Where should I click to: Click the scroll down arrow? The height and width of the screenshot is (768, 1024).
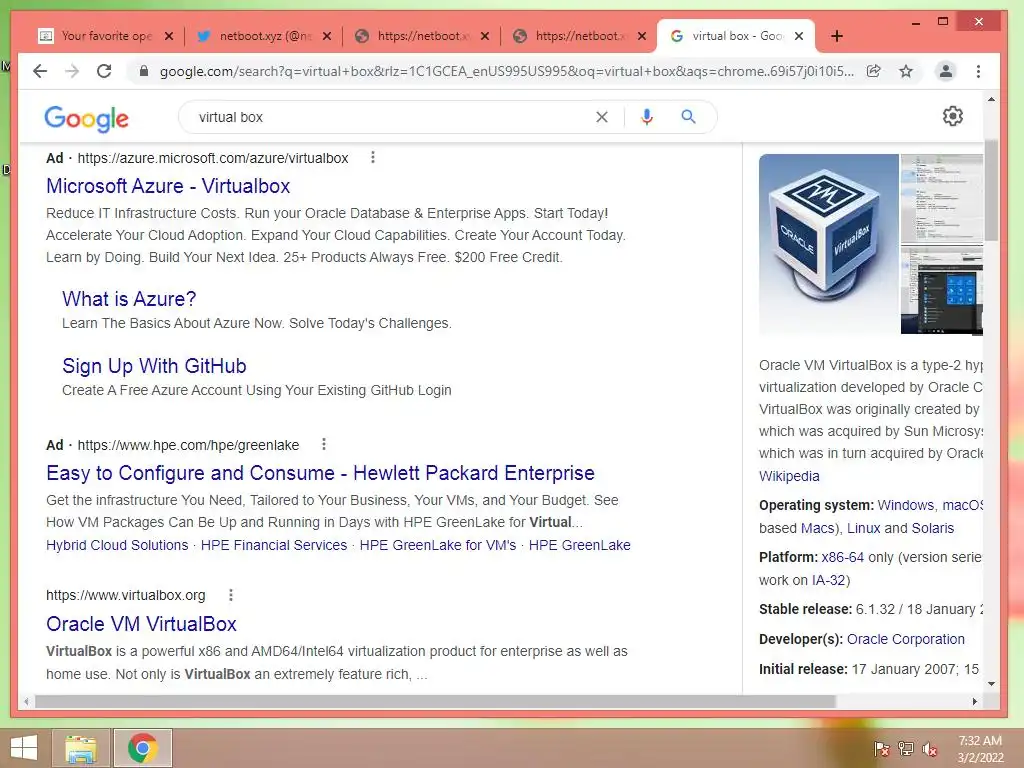point(991,684)
